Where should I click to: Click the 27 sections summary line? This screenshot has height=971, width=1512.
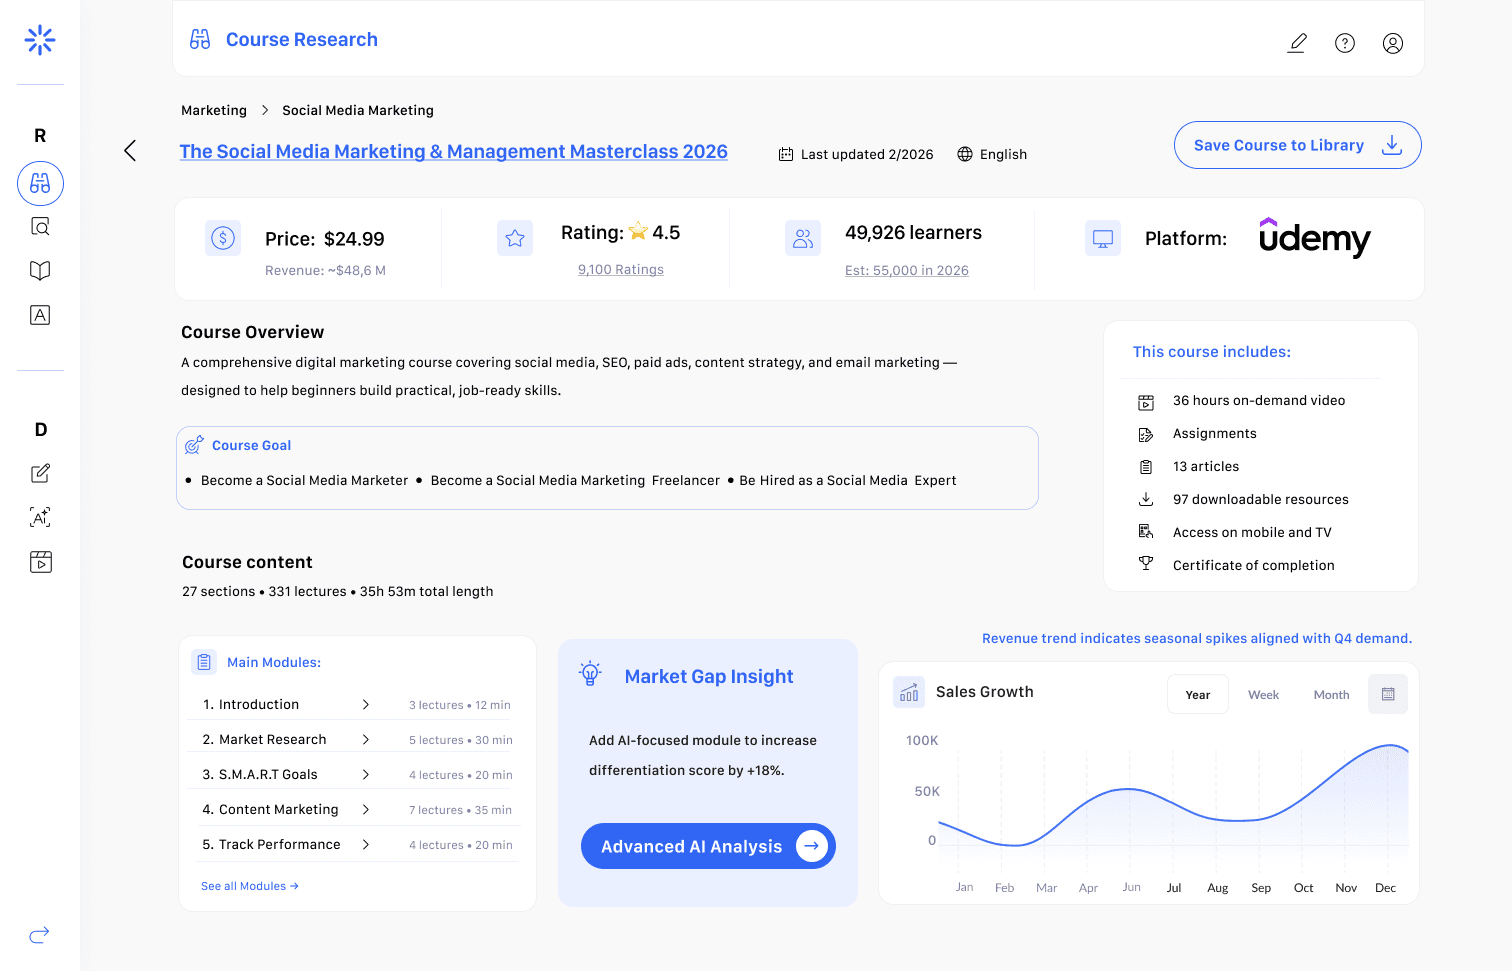click(338, 591)
